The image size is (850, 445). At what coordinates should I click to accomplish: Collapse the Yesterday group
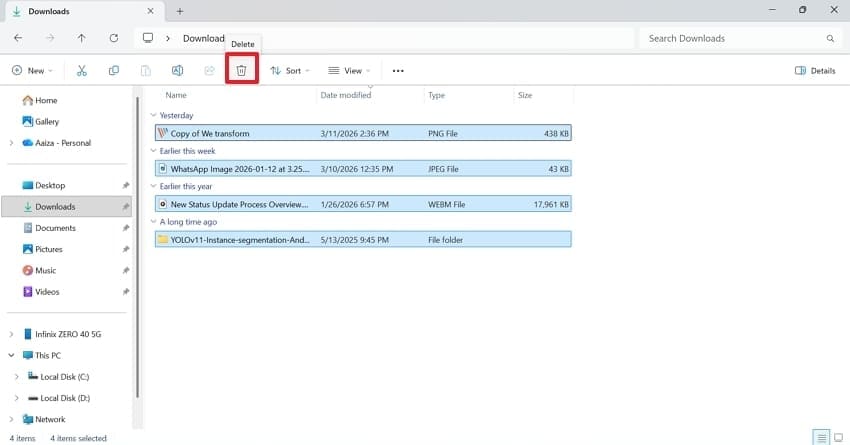(153, 115)
